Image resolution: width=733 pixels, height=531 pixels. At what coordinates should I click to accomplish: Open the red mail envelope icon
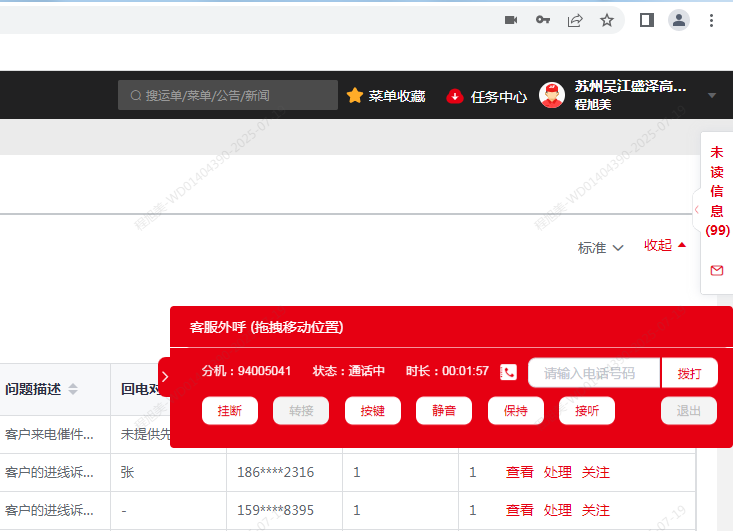click(717, 270)
